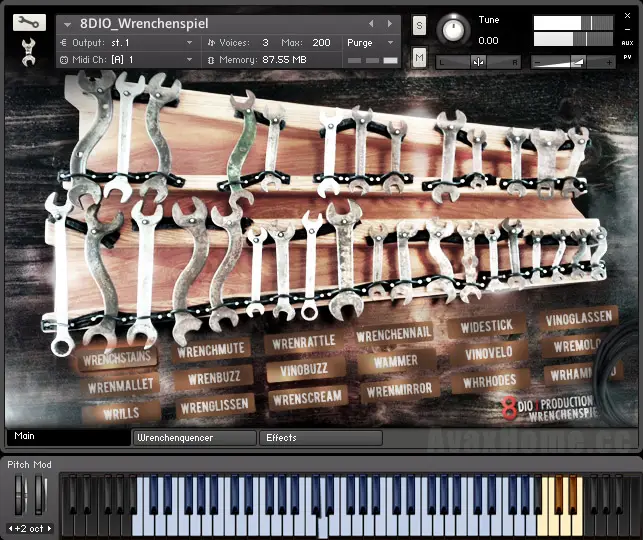Shift keyboard octave up arrow
The height and width of the screenshot is (540, 643).
tap(49, 529)
